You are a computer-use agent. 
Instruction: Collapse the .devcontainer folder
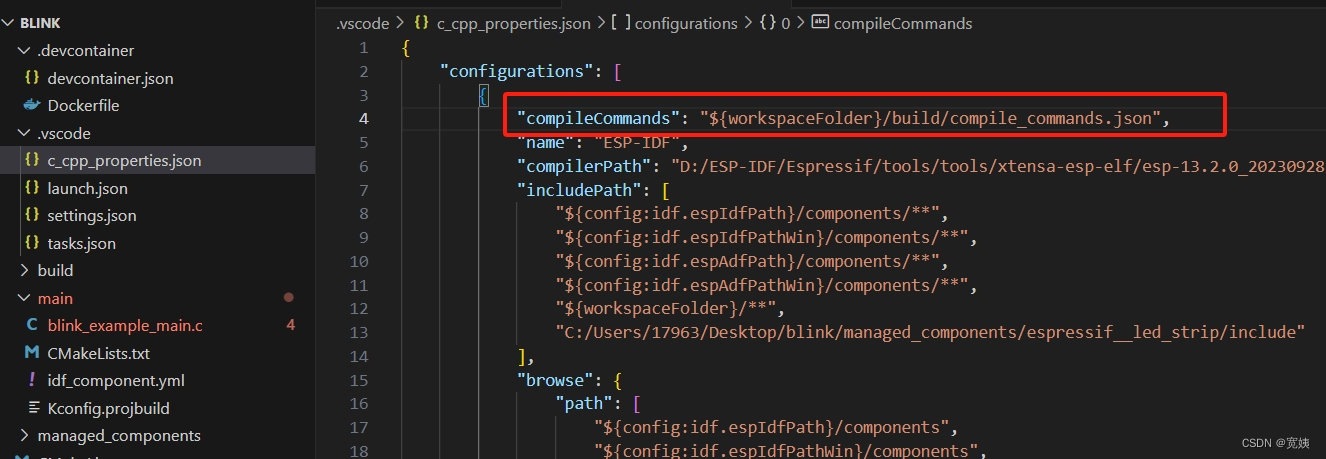24,50
